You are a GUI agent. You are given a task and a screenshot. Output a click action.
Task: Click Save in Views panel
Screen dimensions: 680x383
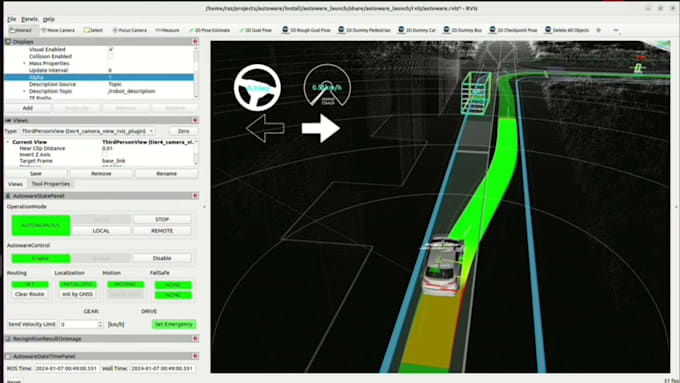[x=36, y=173]
